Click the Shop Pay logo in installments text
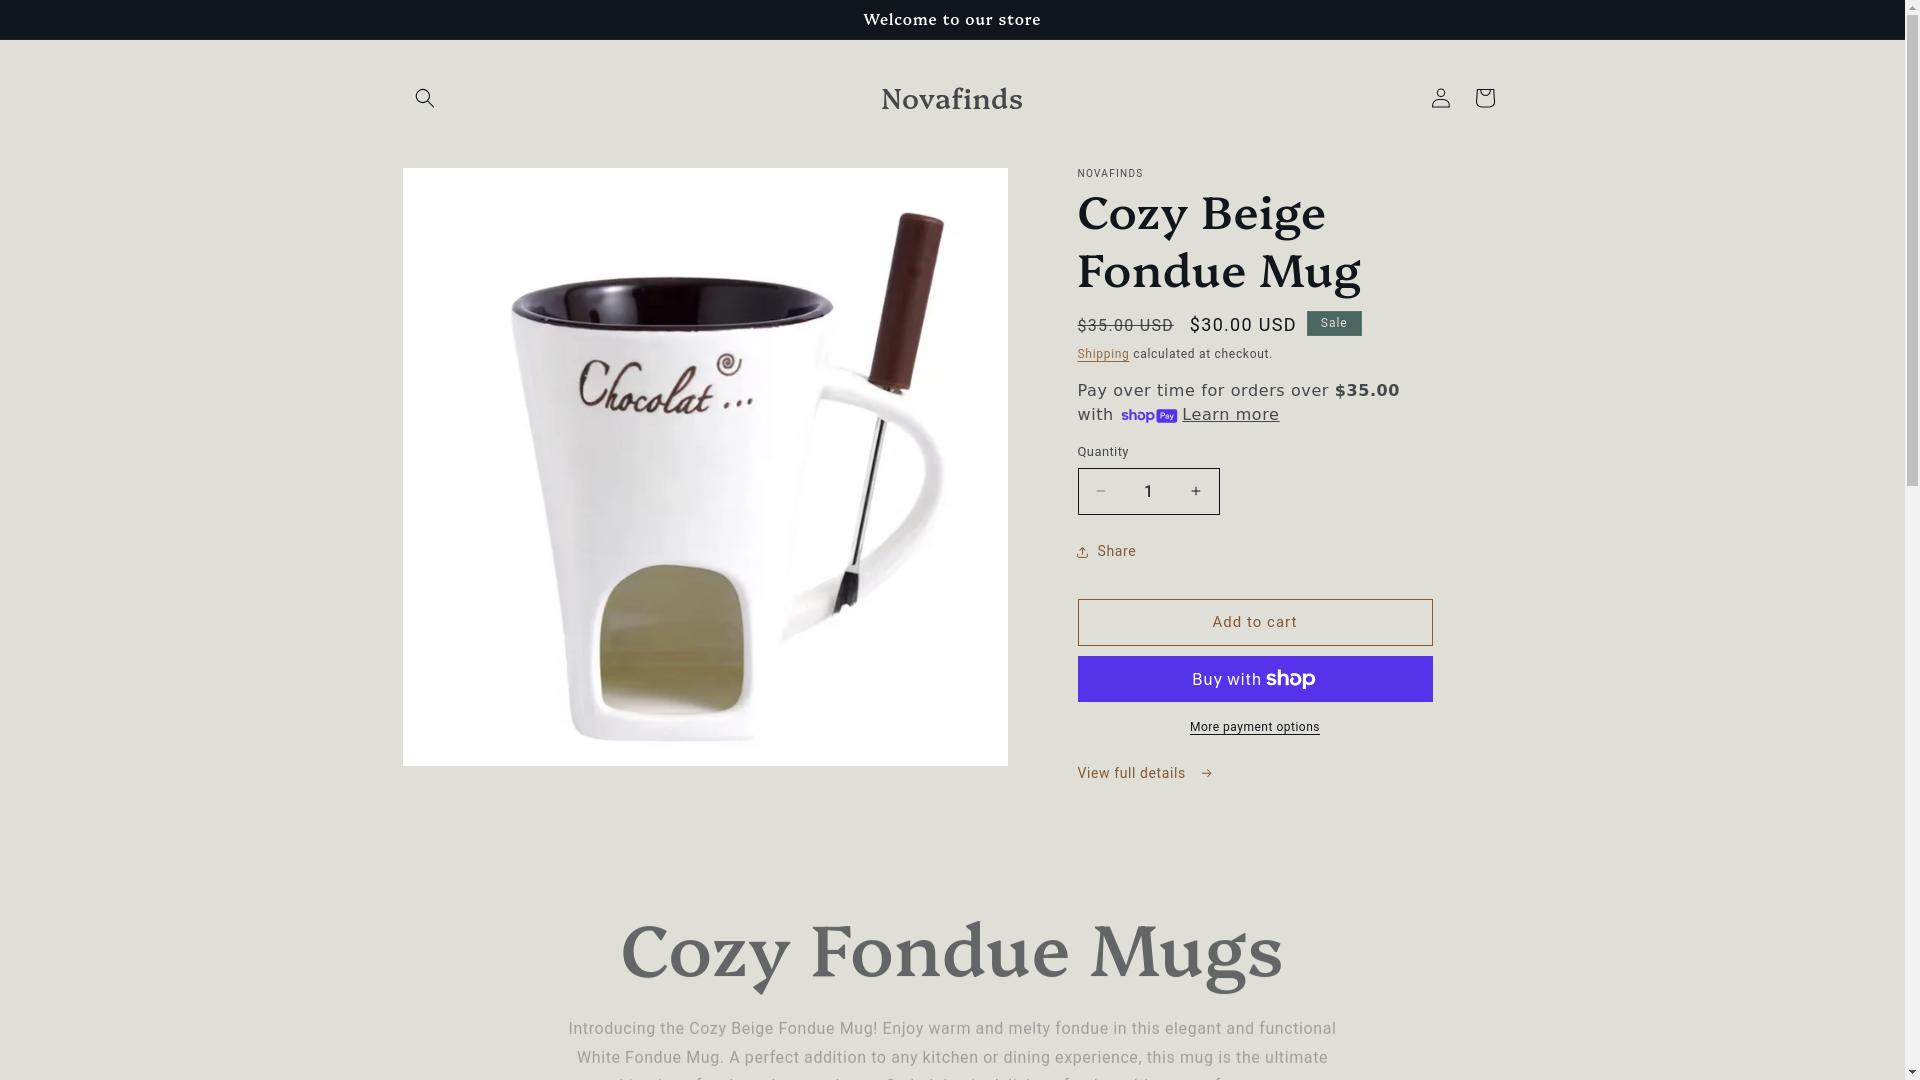1920x1080 pixels. 1149,416
